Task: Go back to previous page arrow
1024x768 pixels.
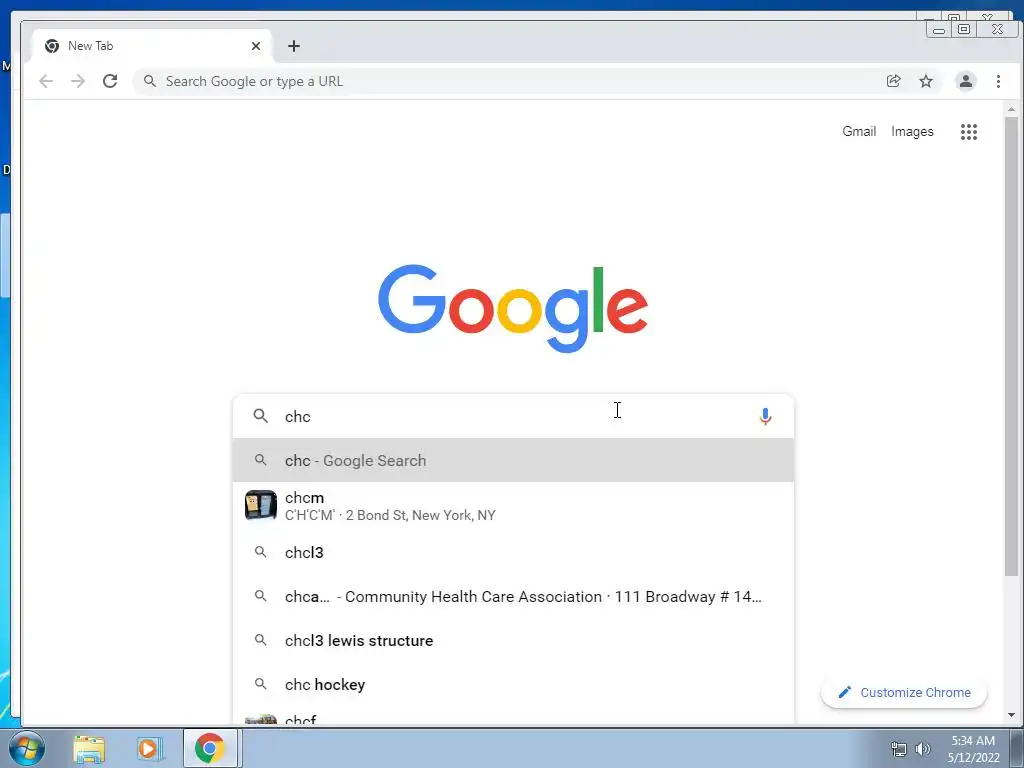Action: 46,81
